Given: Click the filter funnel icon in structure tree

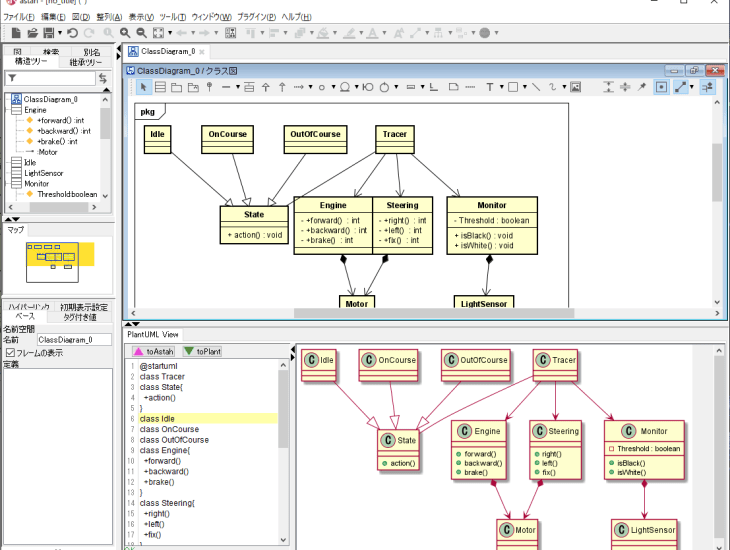Looking at the screenshot, I should [x=12, y=78].
